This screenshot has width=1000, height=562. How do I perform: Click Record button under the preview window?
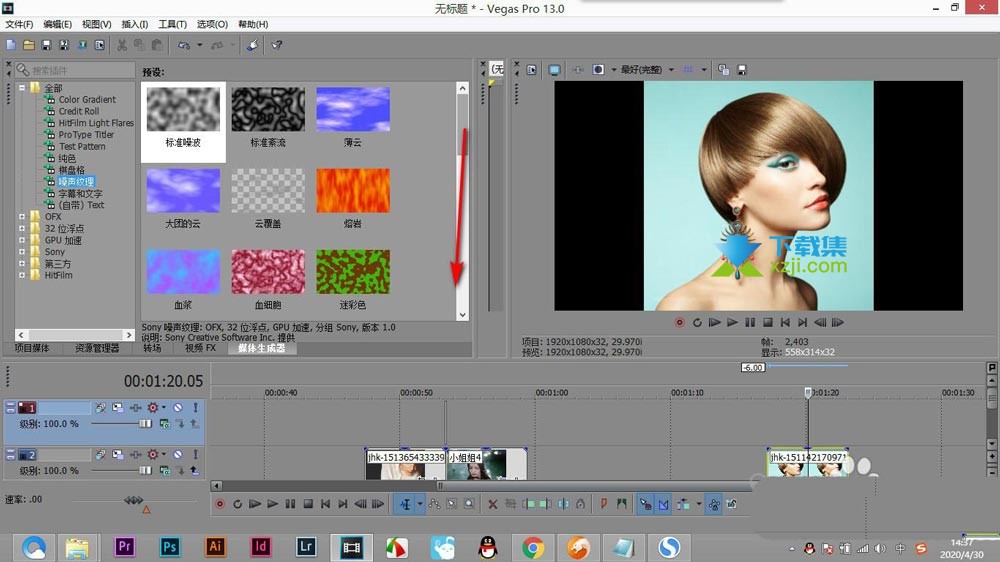click(x=679, y=322)
